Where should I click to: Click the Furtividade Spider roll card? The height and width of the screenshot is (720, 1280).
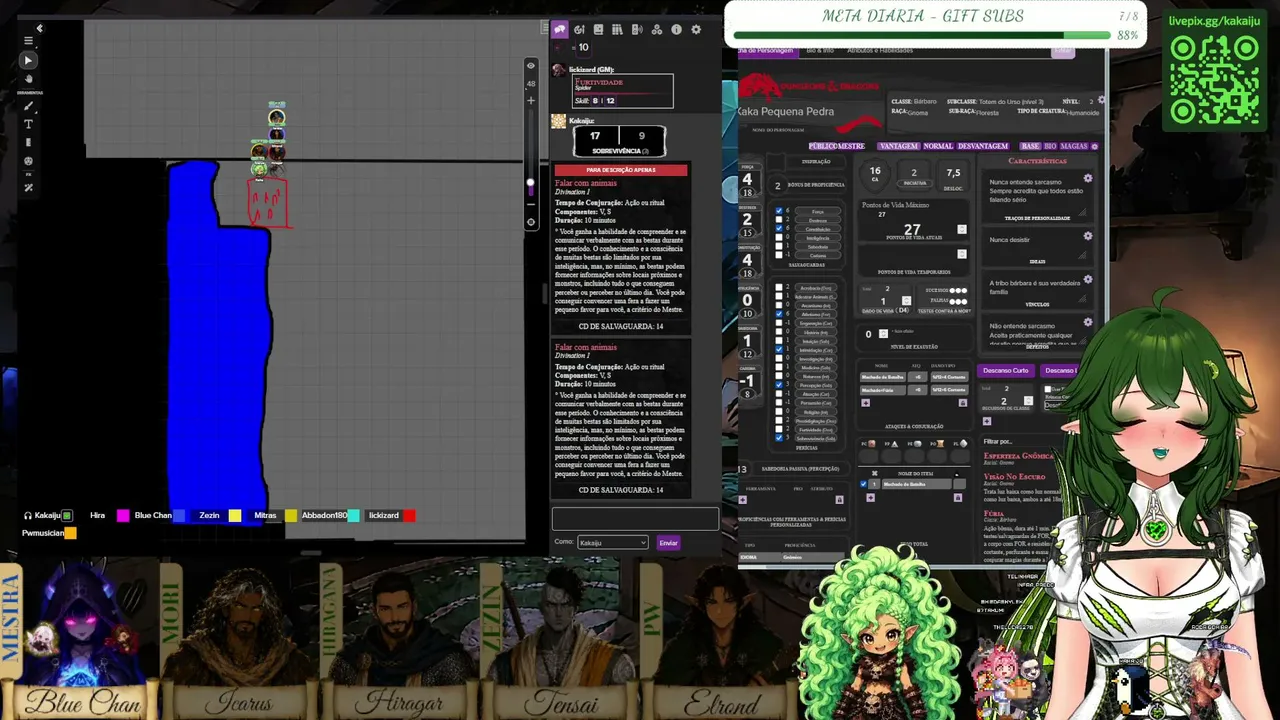(622, 91)
